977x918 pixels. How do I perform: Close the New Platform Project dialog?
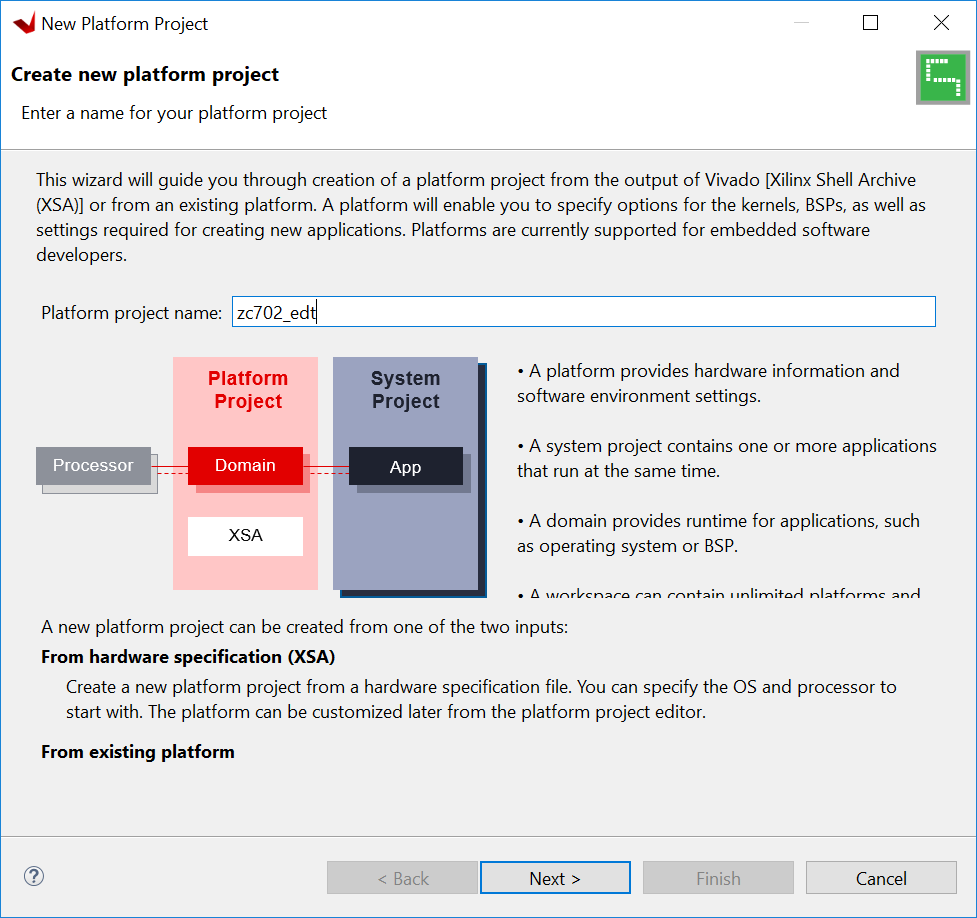(x=941, y=23)
